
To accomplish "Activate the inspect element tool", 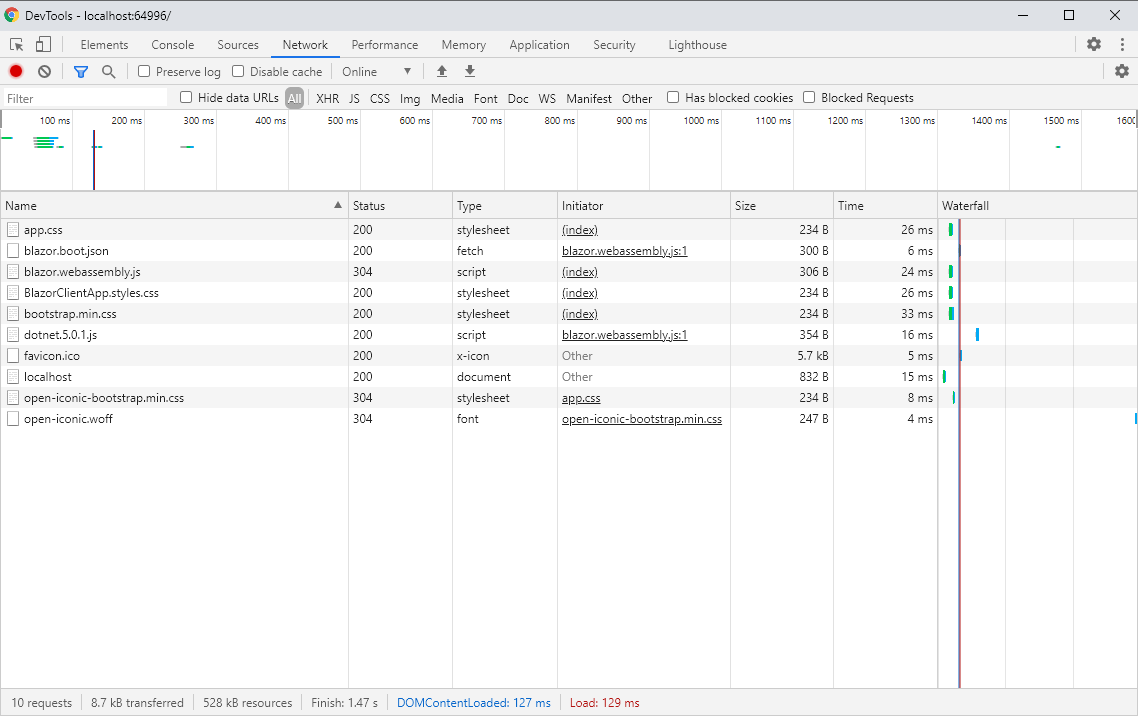I will pyautogui.click(x=15, y=45).
